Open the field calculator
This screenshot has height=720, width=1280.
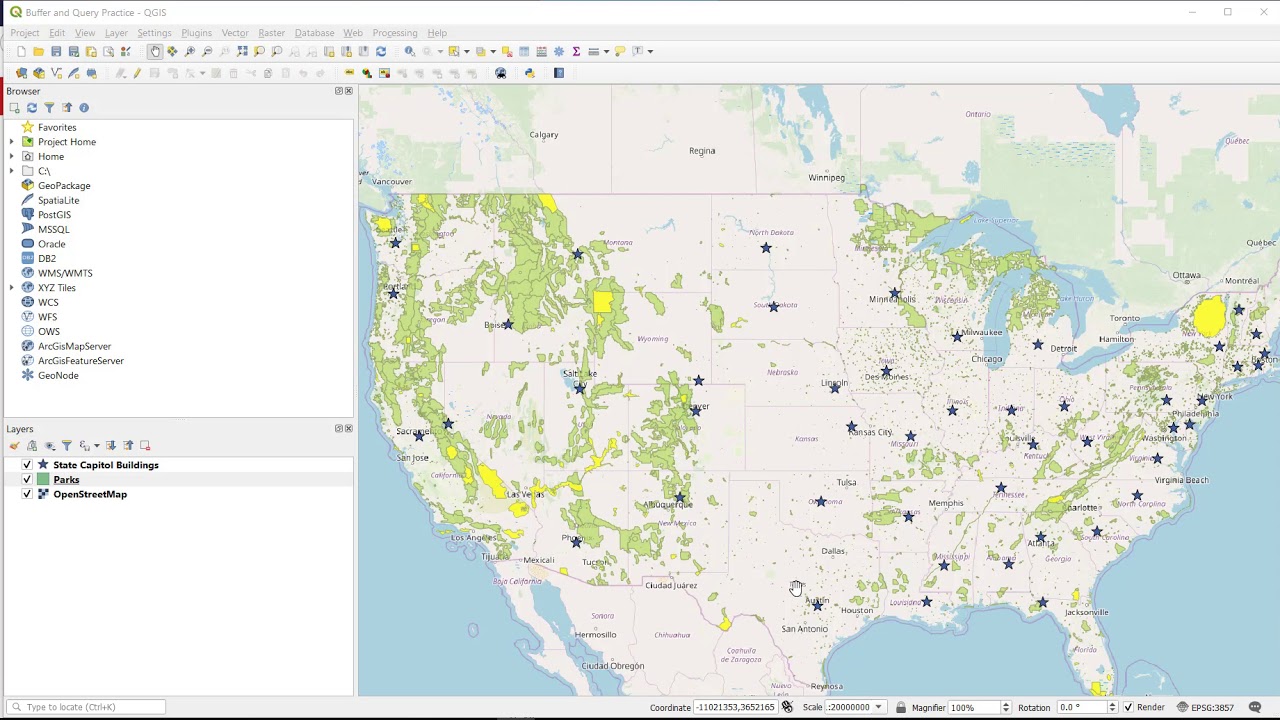tap(541, 51)
